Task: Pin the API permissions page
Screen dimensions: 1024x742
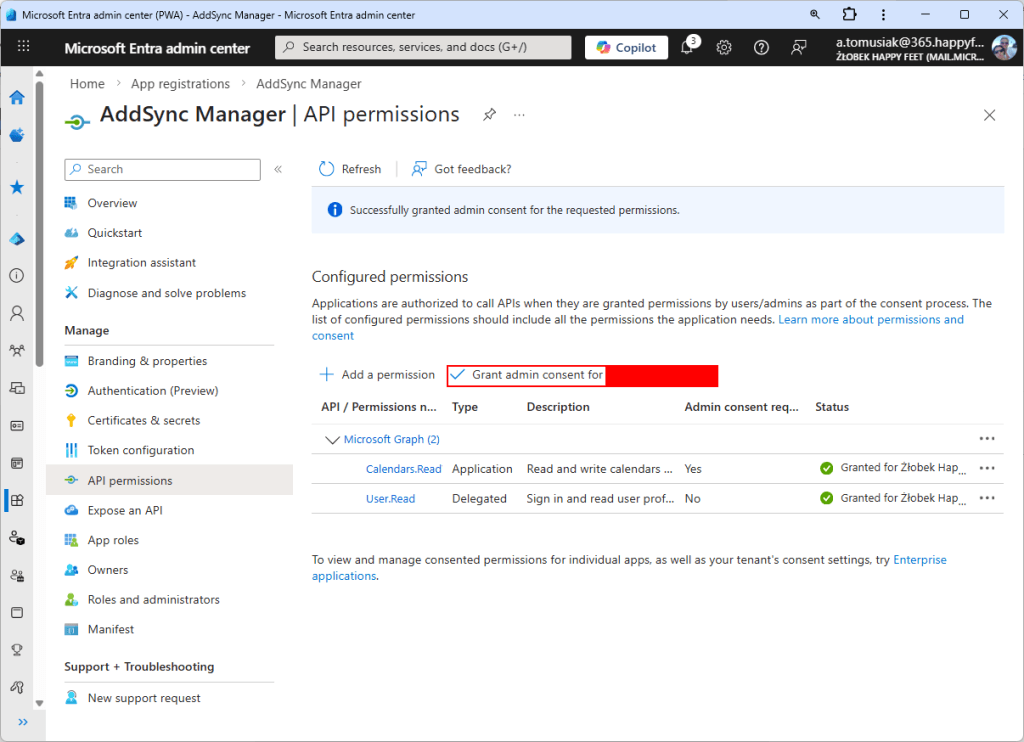Action: 489,115
